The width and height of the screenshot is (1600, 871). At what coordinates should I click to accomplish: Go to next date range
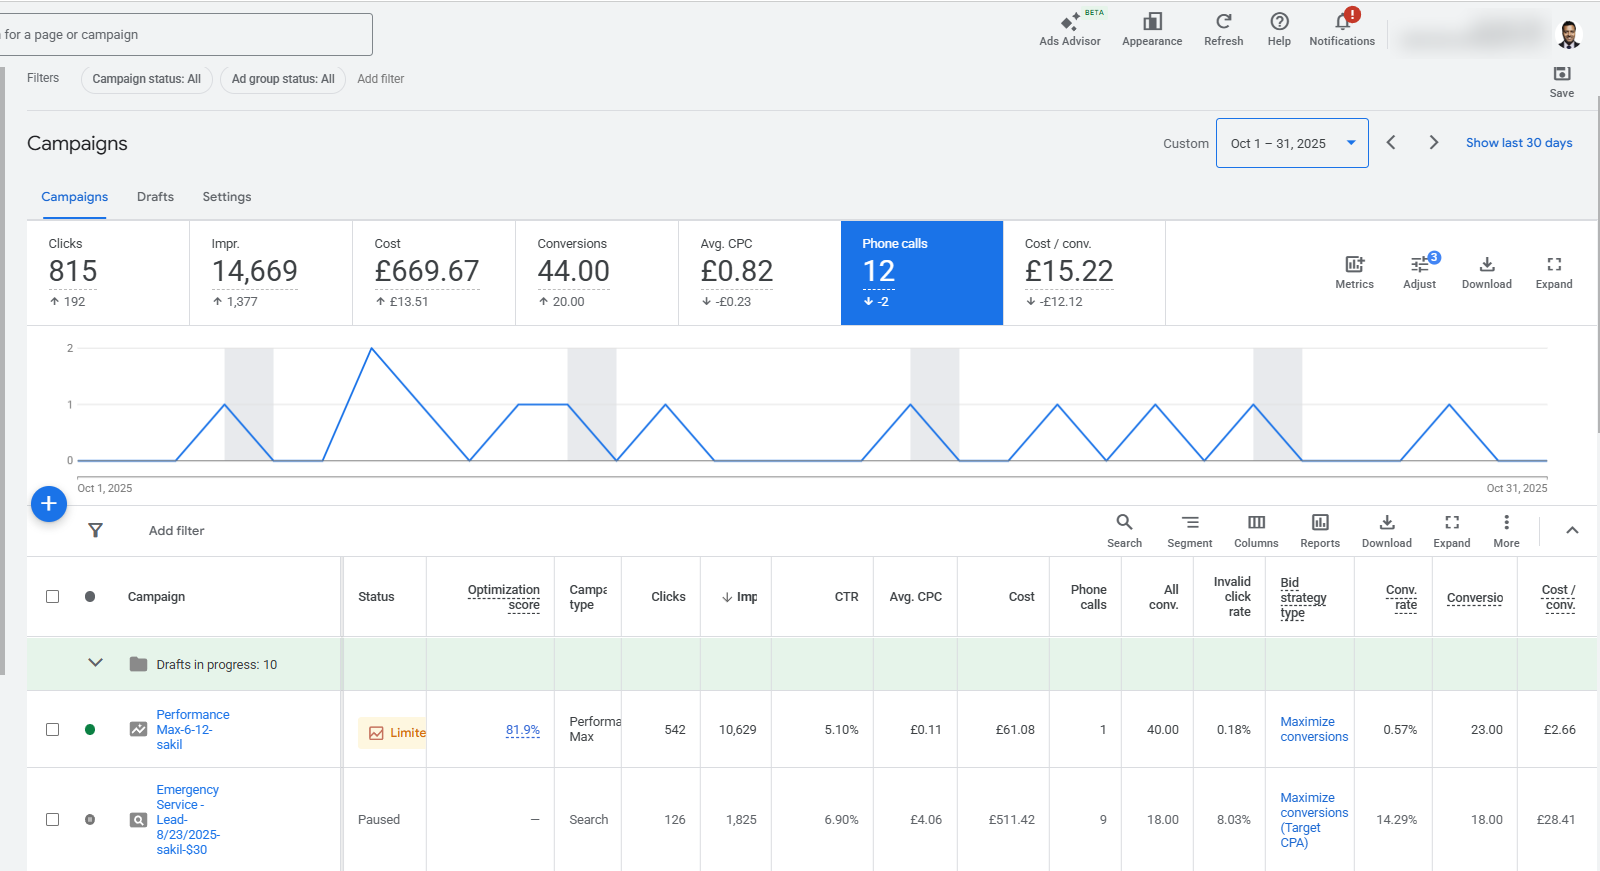click(1433, 143)
